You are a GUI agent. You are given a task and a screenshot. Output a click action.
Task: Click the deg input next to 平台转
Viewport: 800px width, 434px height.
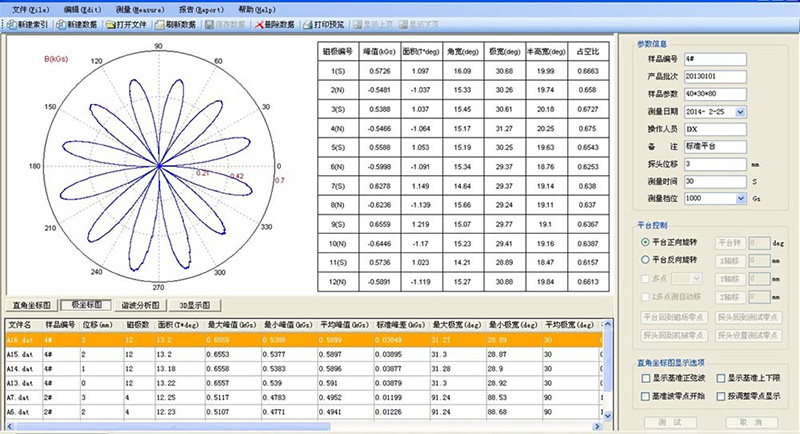coord(760,243)
